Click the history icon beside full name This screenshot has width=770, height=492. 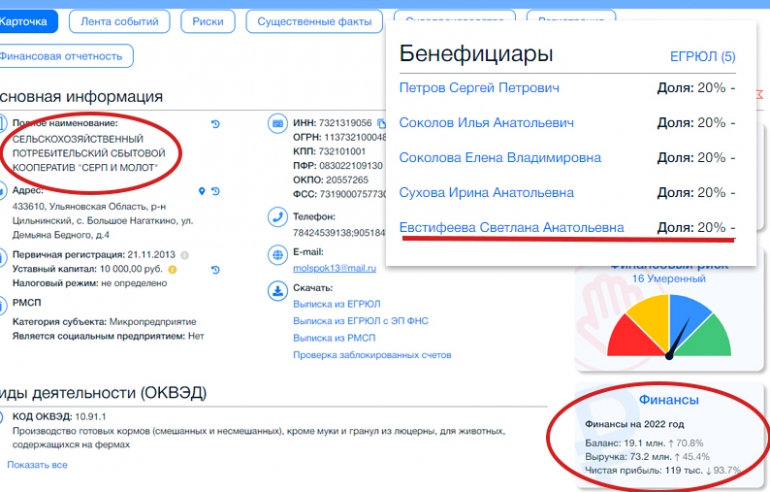(215, 123)
